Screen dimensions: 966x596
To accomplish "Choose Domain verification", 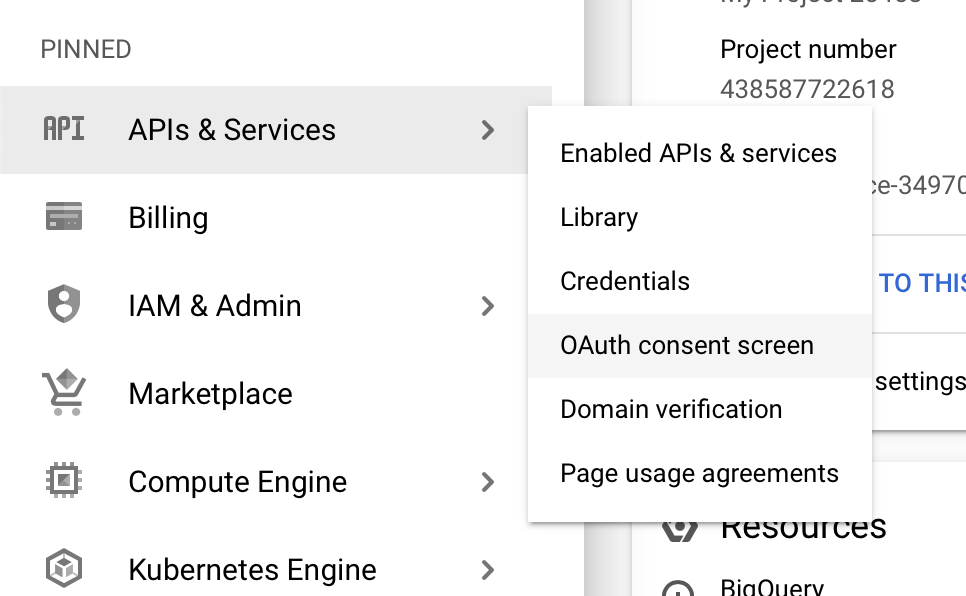I will pos(671,409).
